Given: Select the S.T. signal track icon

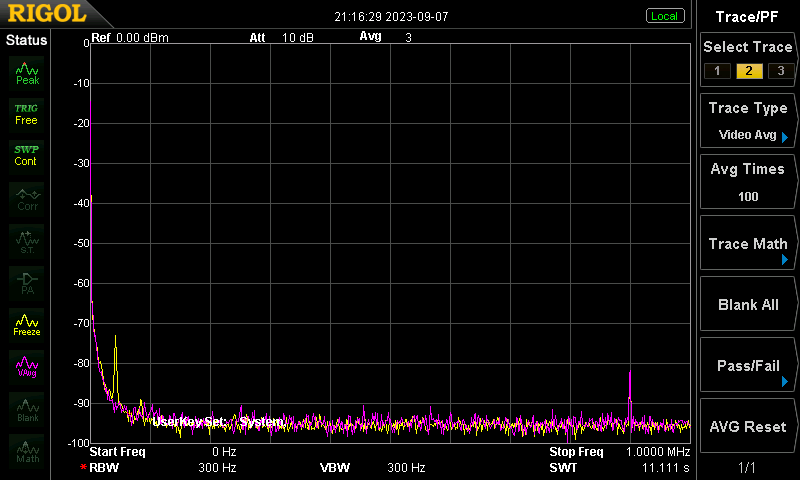Looking at the screenshot, I should pos(27,241).
